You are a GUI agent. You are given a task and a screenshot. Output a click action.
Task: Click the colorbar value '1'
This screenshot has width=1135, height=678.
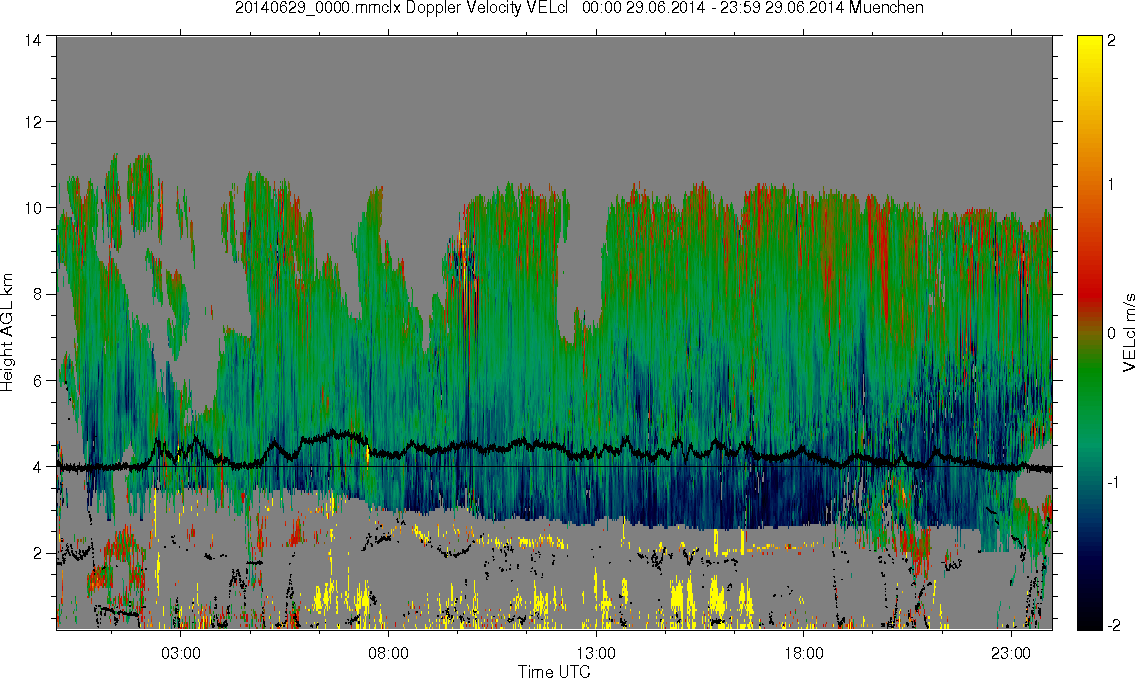[x=1111, y=185]
